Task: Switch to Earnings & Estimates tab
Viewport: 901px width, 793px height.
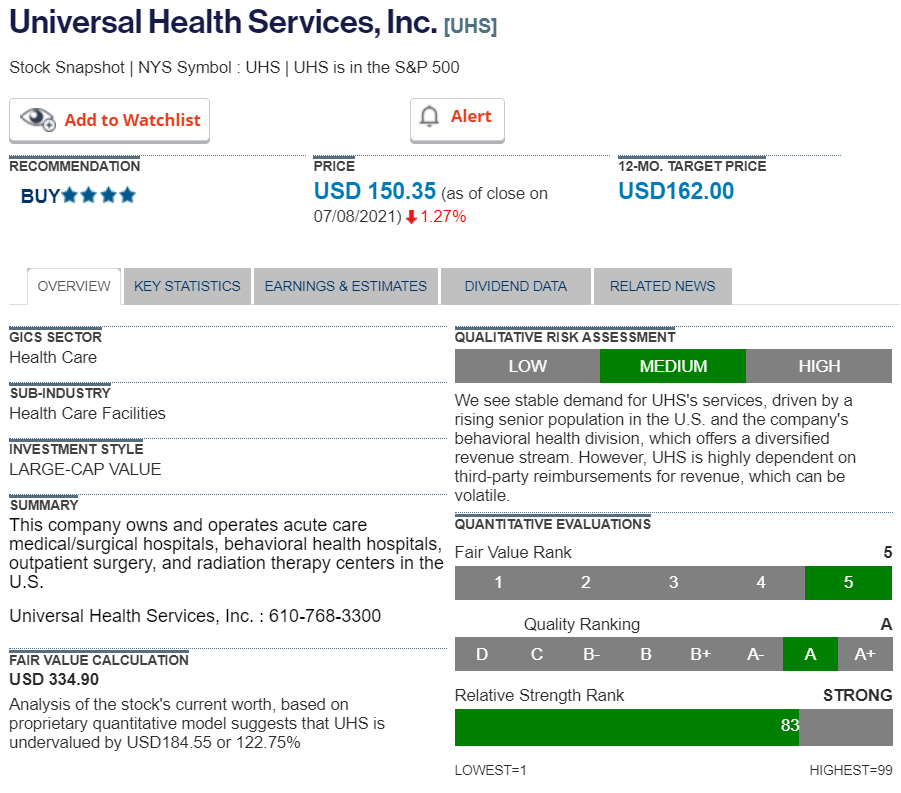Action: (345, 286)
